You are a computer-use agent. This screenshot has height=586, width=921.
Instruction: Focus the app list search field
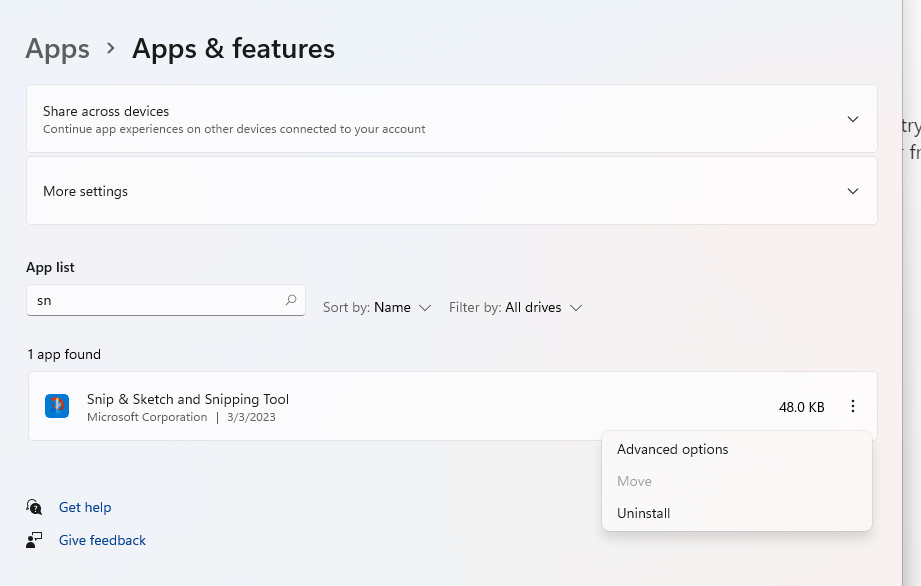tap(155, 300)
